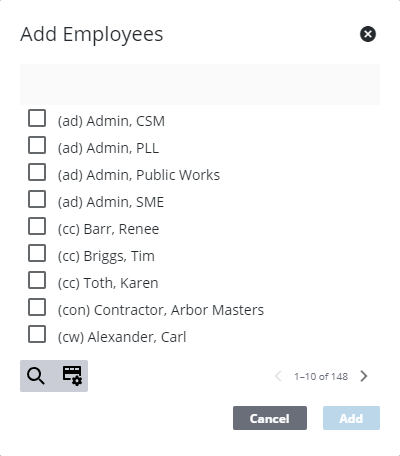
Task: Go to previous page of employees
Action: point(278,376)
